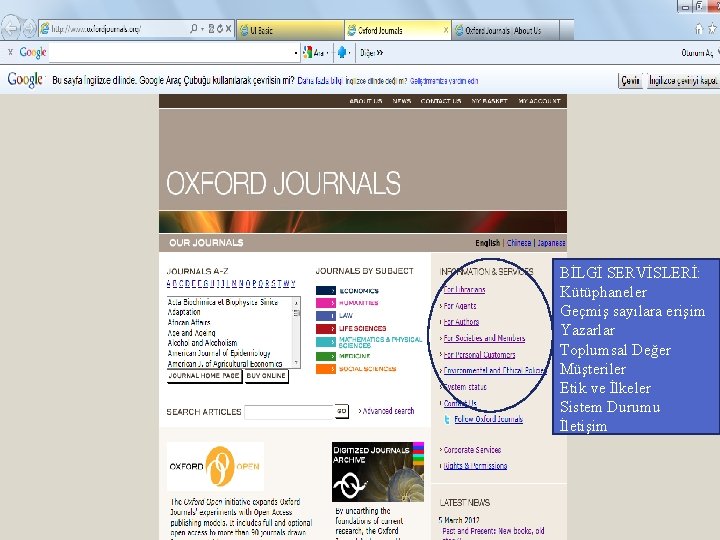Click the Oxford Open logo image
Viewport: 720px width, 540px height.
[215, 467]
